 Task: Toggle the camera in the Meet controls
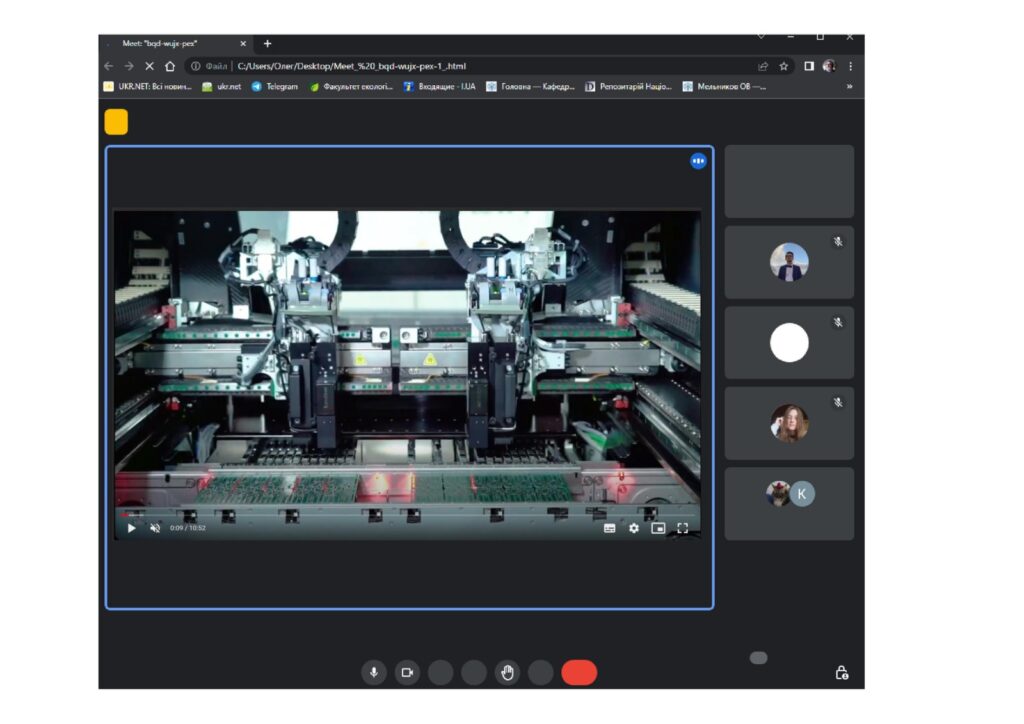tap(407, 673)
